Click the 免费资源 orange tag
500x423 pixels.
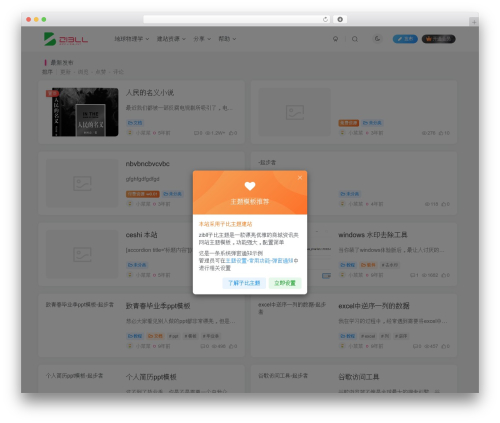point(349,123)
